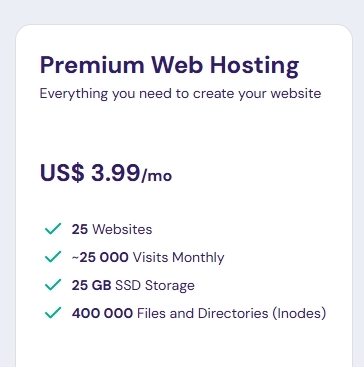Viewport: 364px width, 367px height.
Task: Click the word Hosting in the title
Action: 254,66
